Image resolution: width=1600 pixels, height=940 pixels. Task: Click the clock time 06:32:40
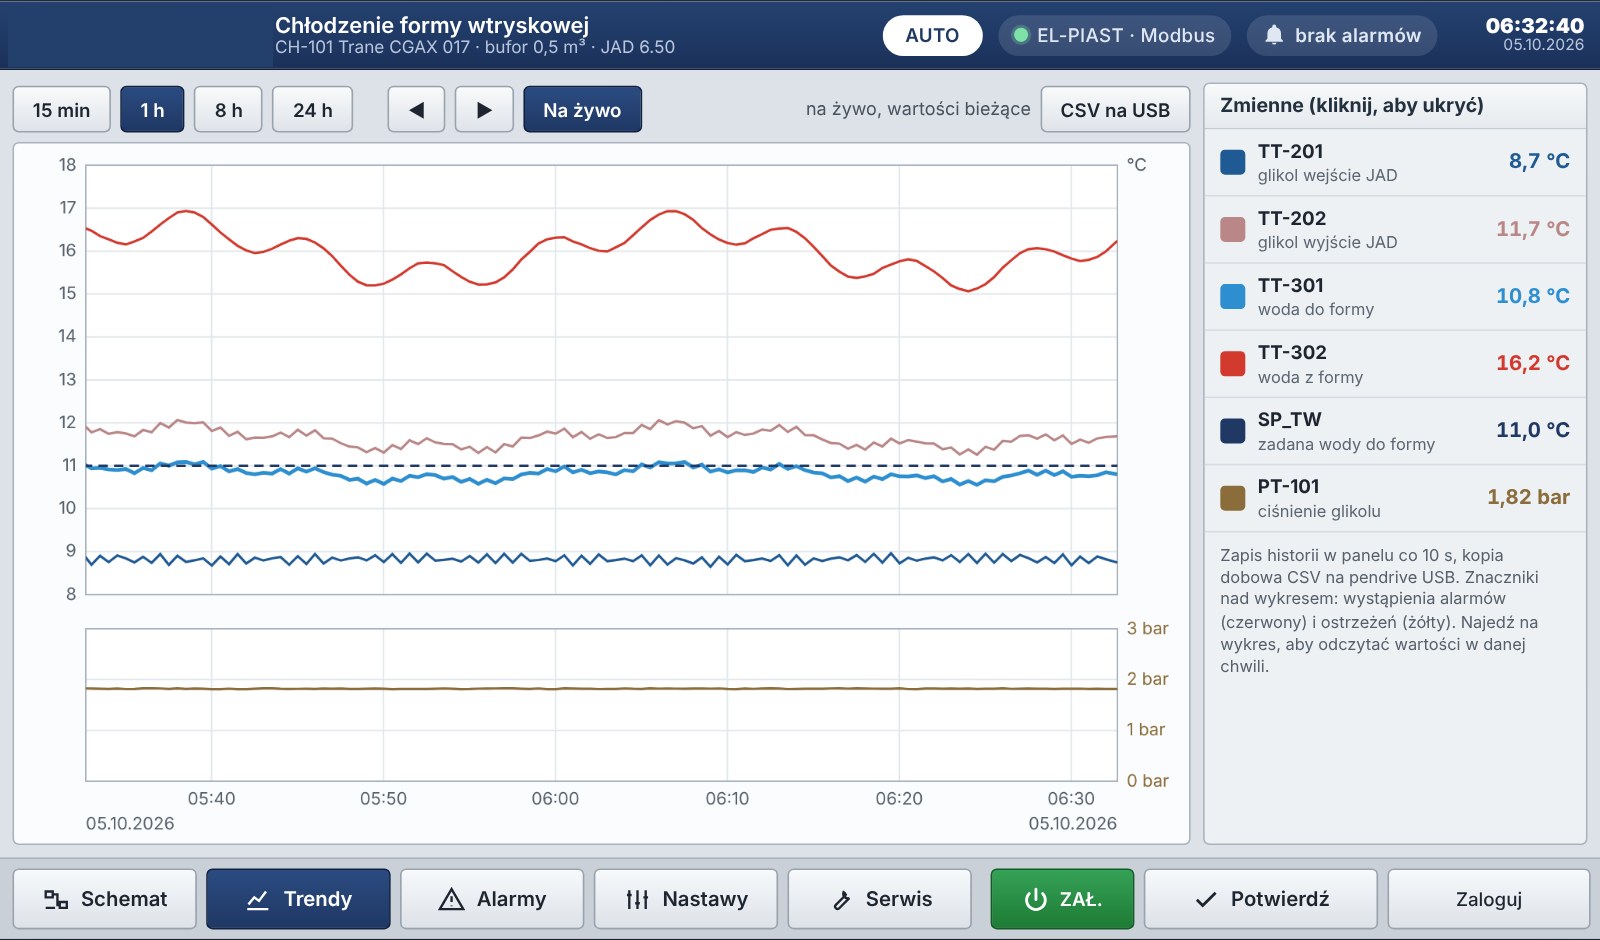(x=1534, y=25)
